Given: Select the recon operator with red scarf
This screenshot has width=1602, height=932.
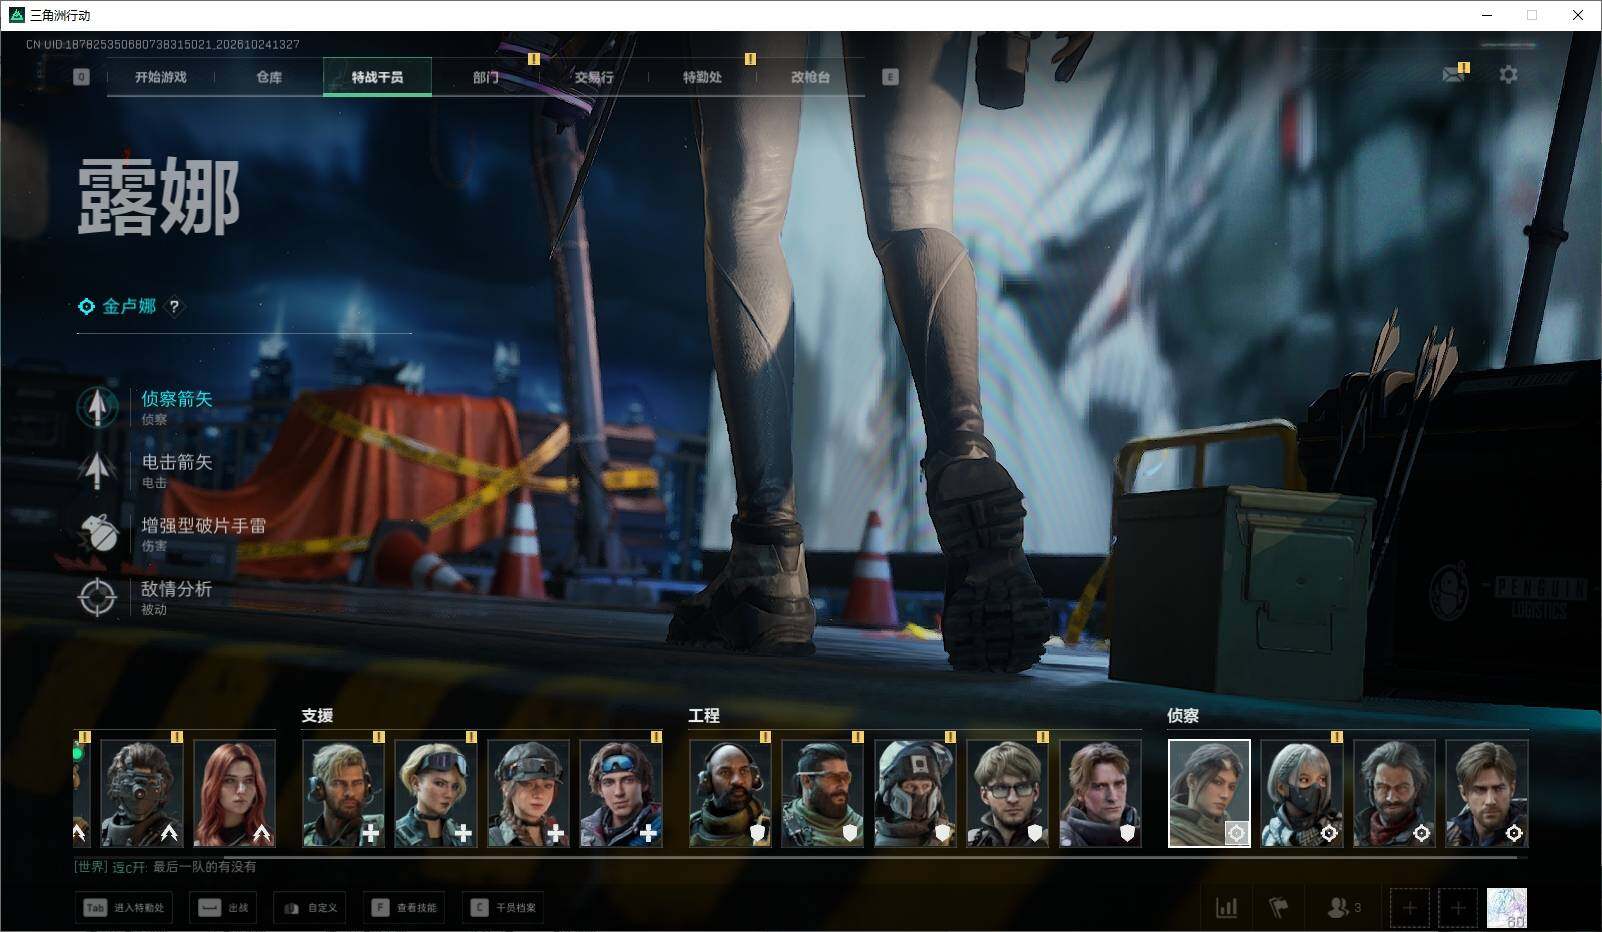Looking at the screenshot, I should (1395, 793).
